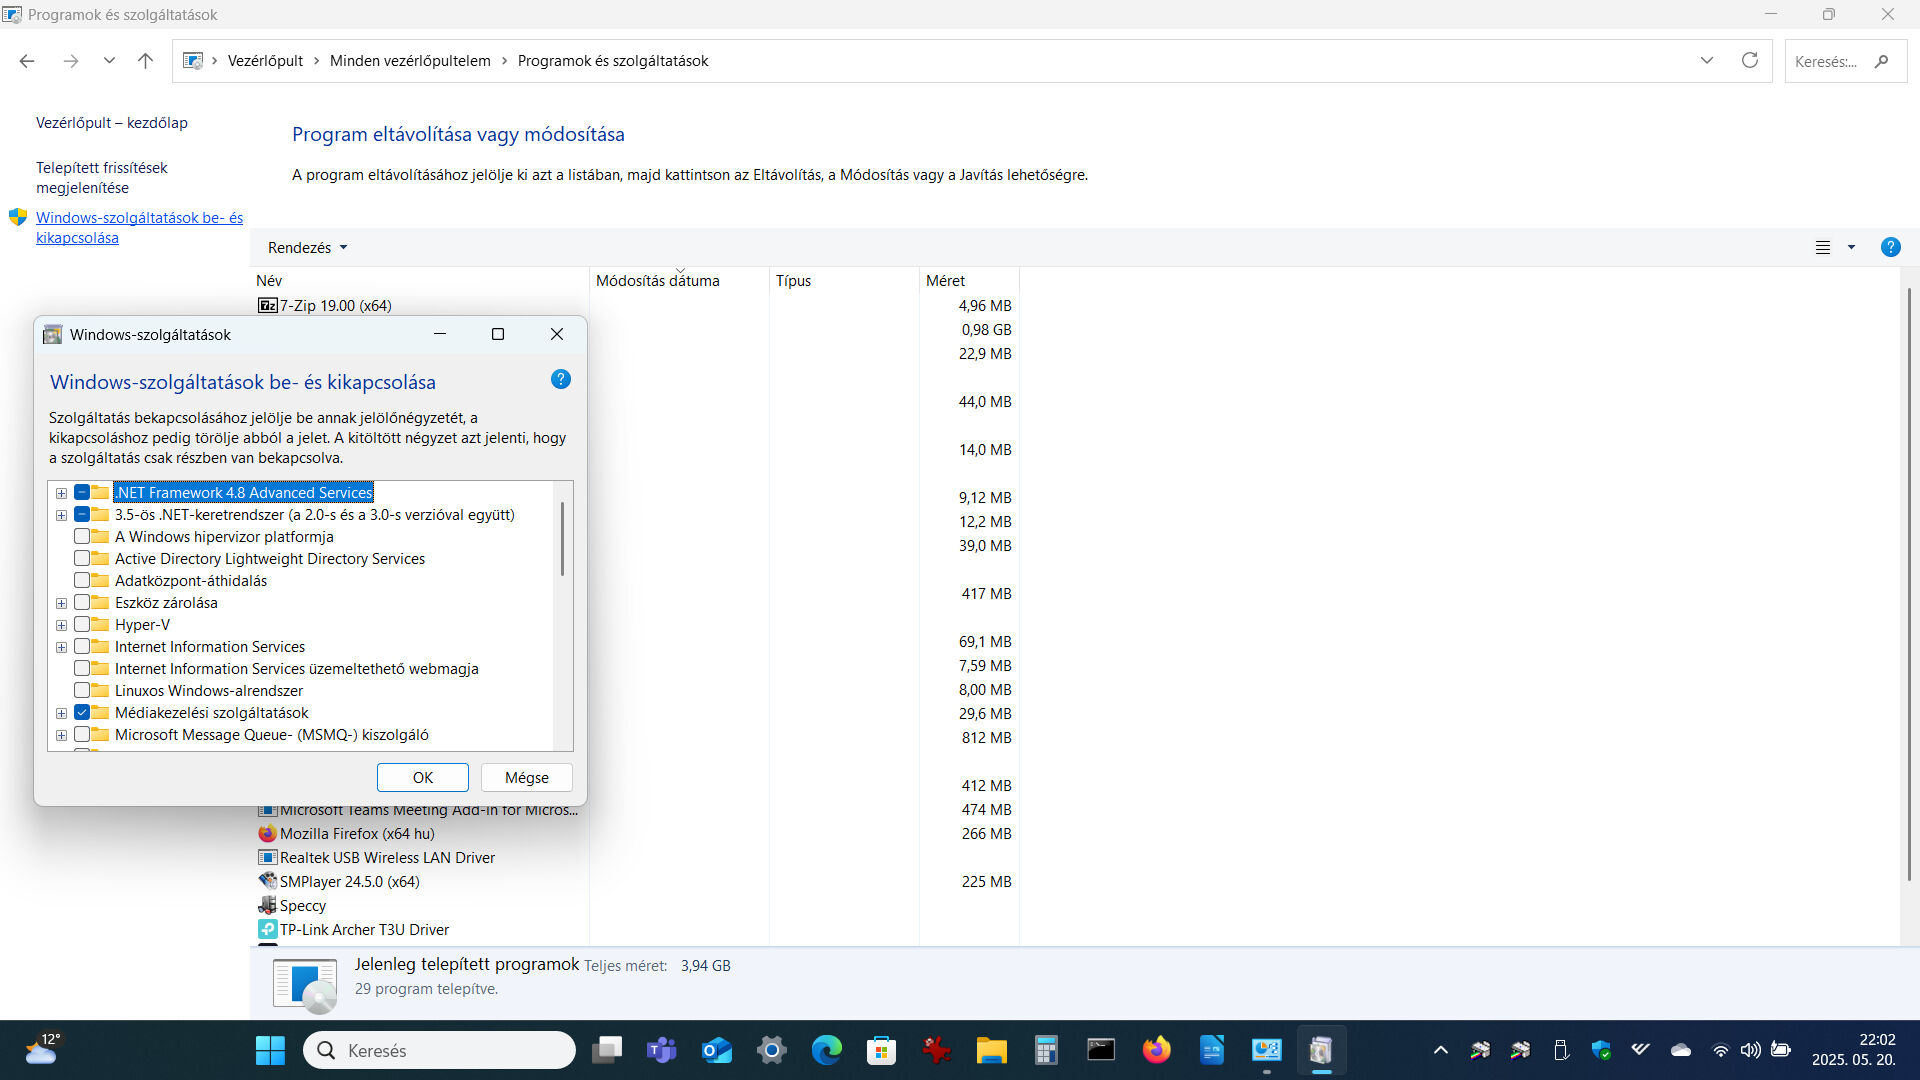
Task: Sort by Típus column header
Action: point(844,281)
